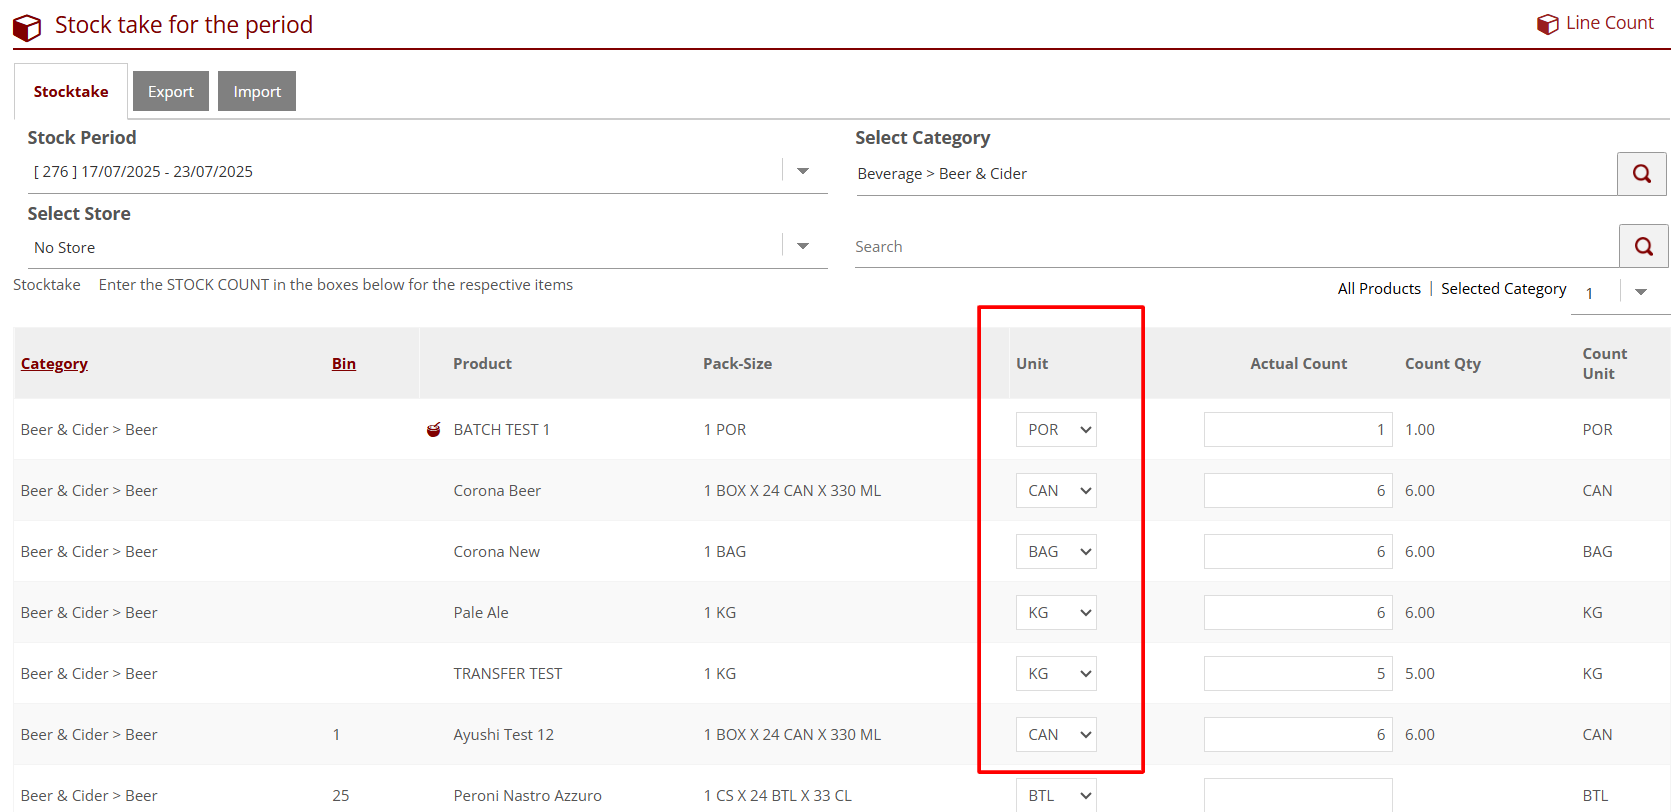Open the Select Store dropdown
1674x812 pixels.
click(803, 246)
